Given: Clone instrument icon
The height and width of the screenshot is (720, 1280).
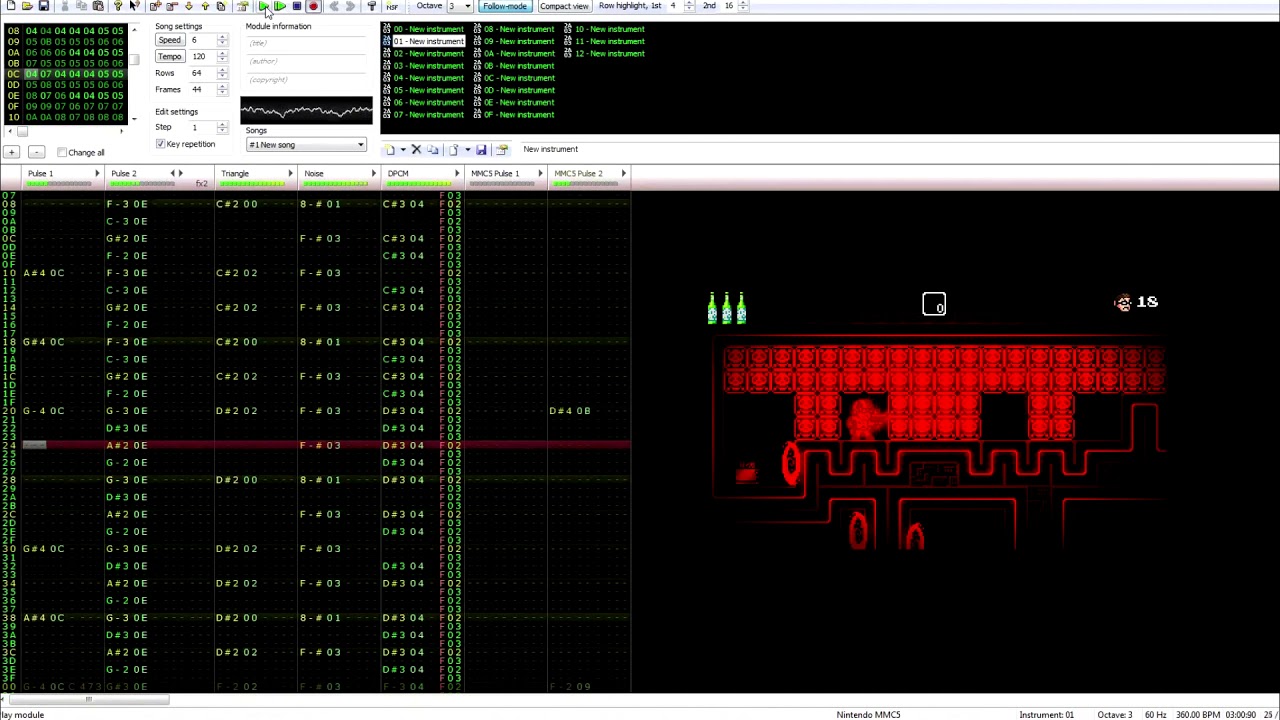Looking at the screenshot, I should pyautogui.click(x=433, y=150).
